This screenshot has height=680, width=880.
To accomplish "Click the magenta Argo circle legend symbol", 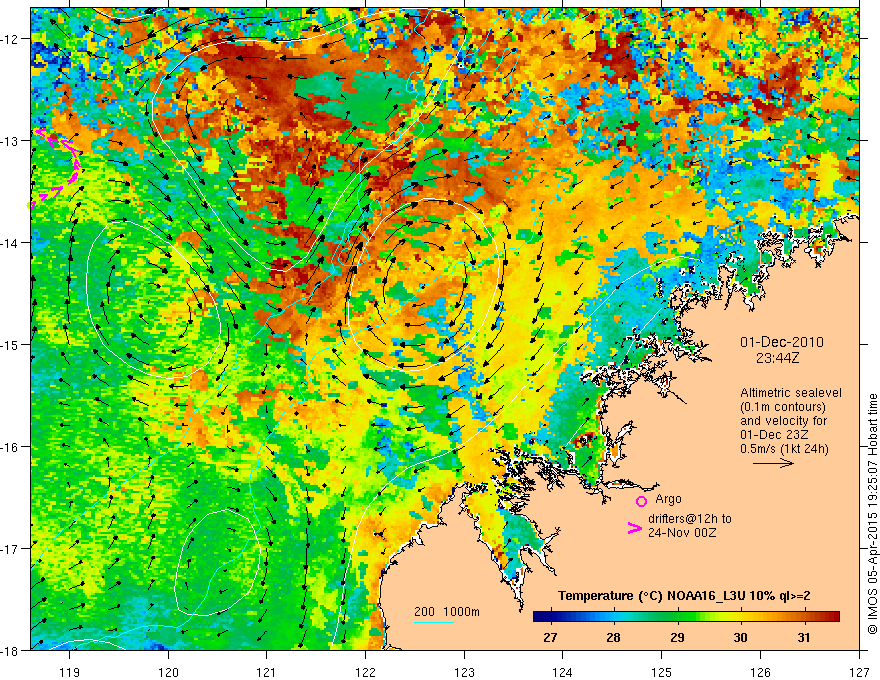I will coord(641,501).
